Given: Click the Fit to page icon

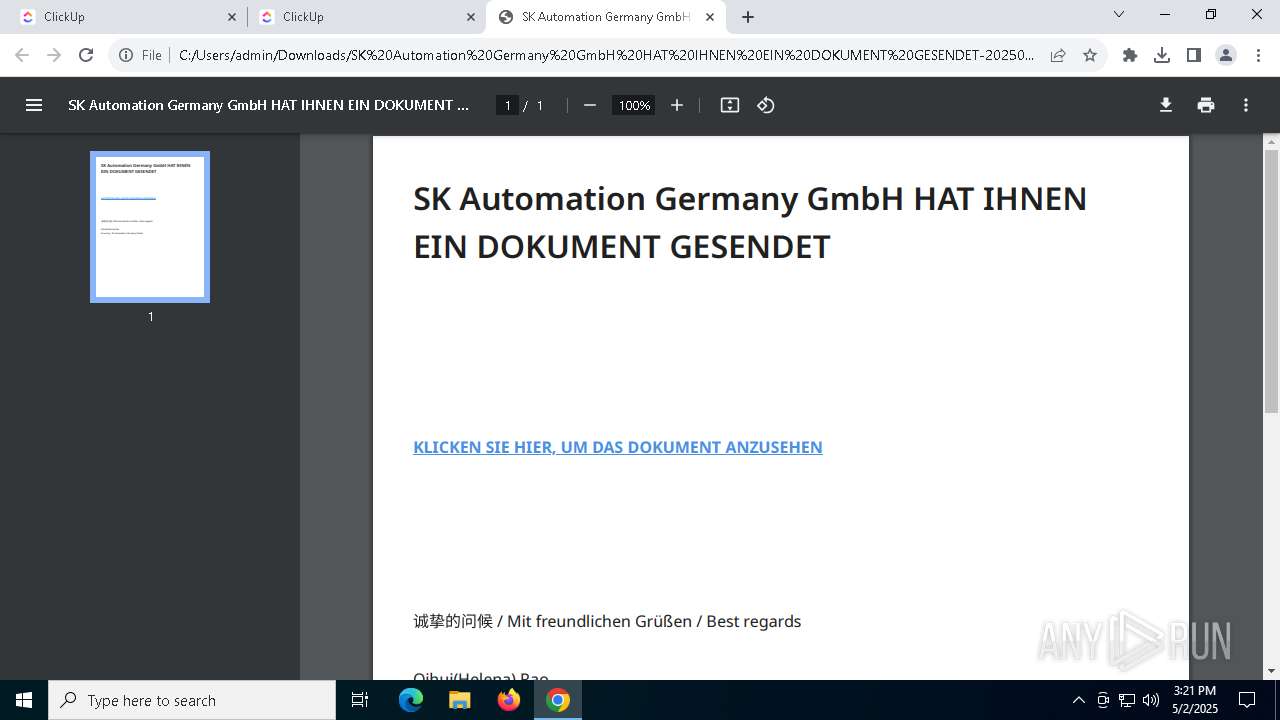Looking at the screenshot, I should point(730,105).
